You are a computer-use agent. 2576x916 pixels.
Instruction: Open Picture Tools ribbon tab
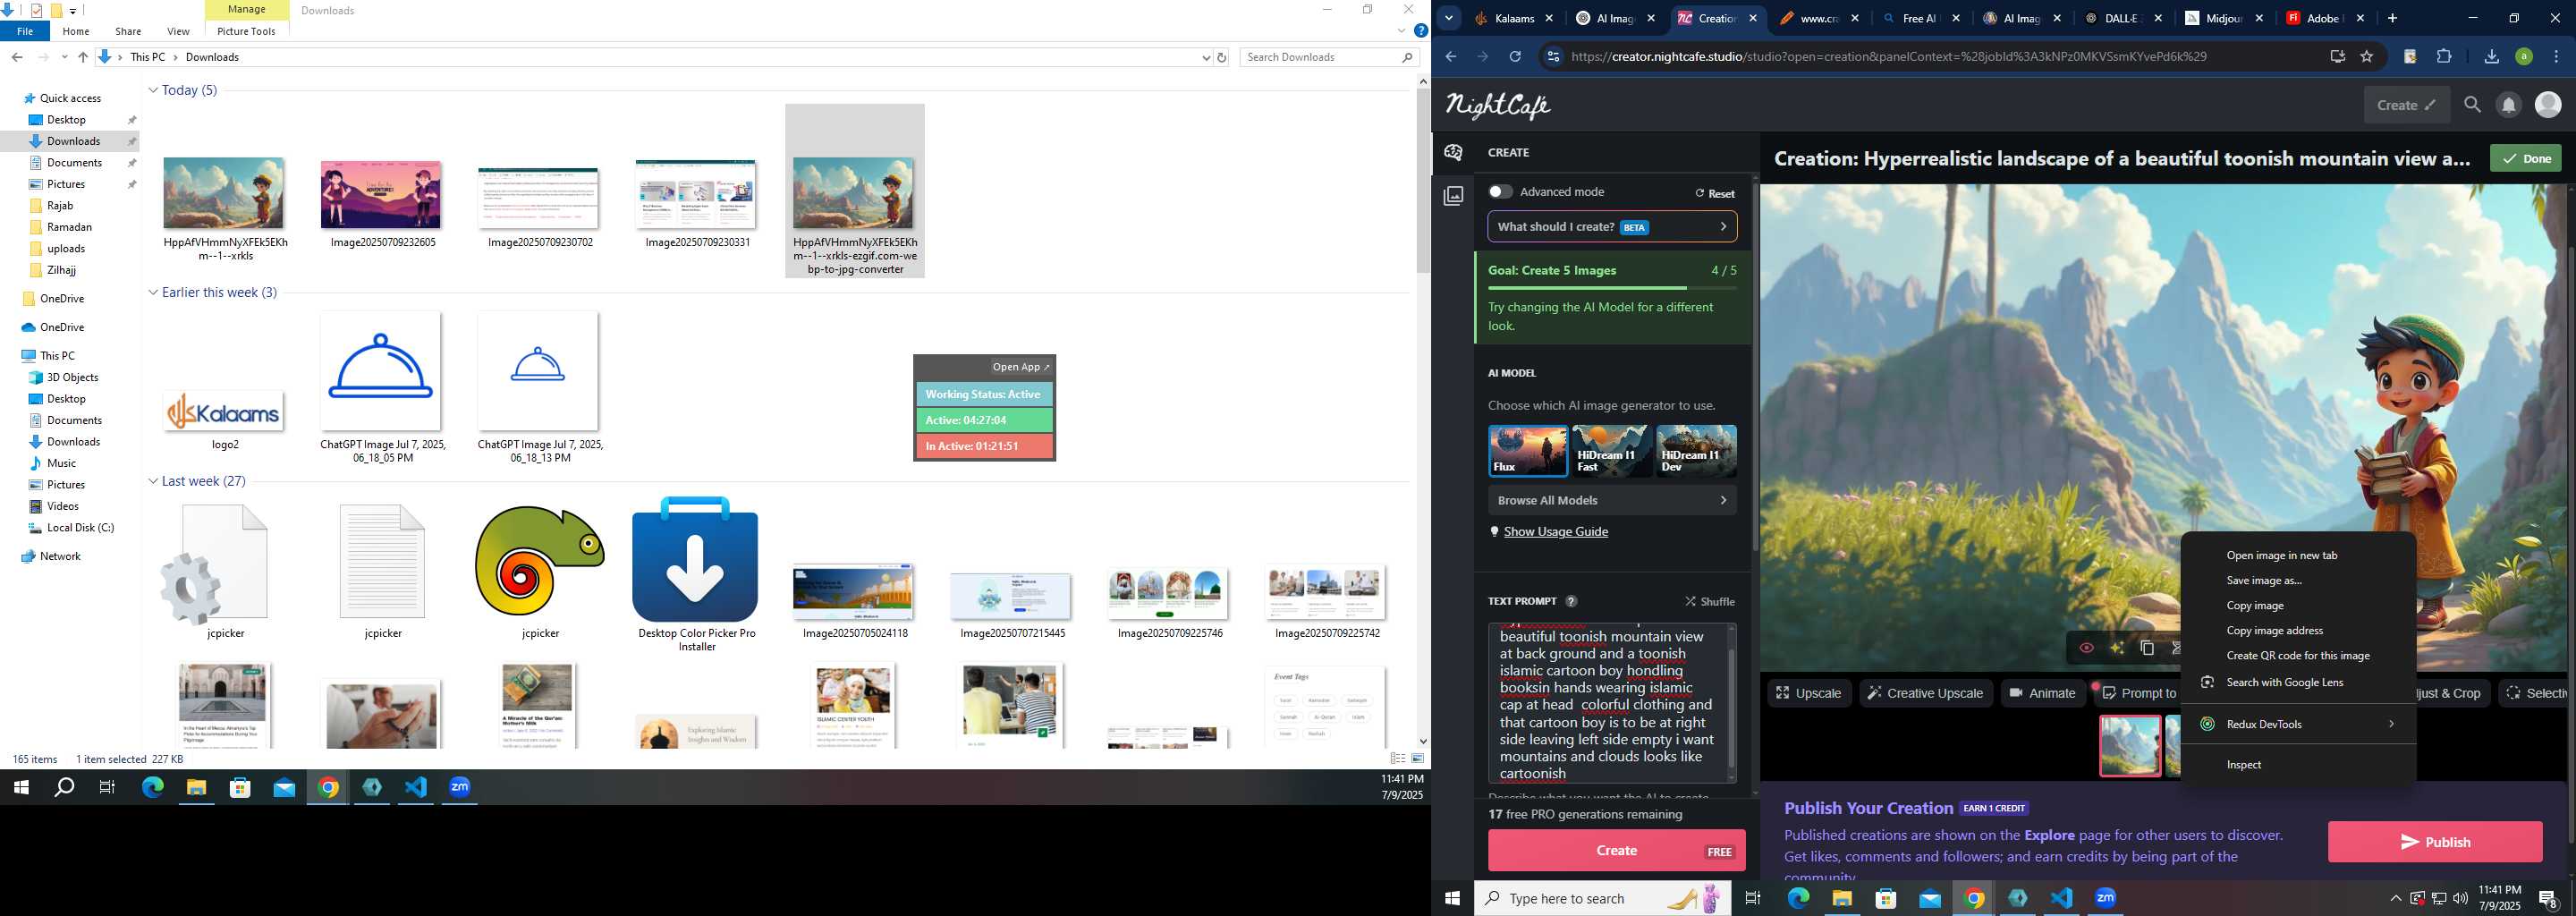246,31
